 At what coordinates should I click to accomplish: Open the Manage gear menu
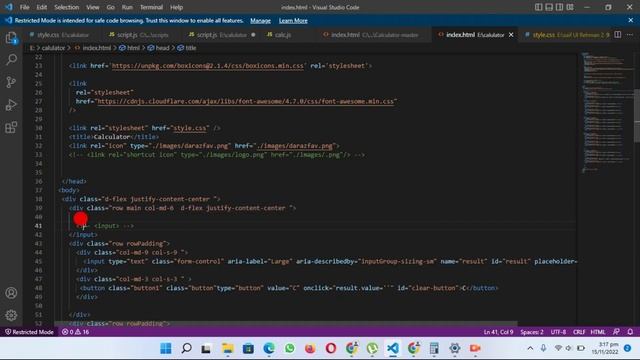(x=11, y=315)
